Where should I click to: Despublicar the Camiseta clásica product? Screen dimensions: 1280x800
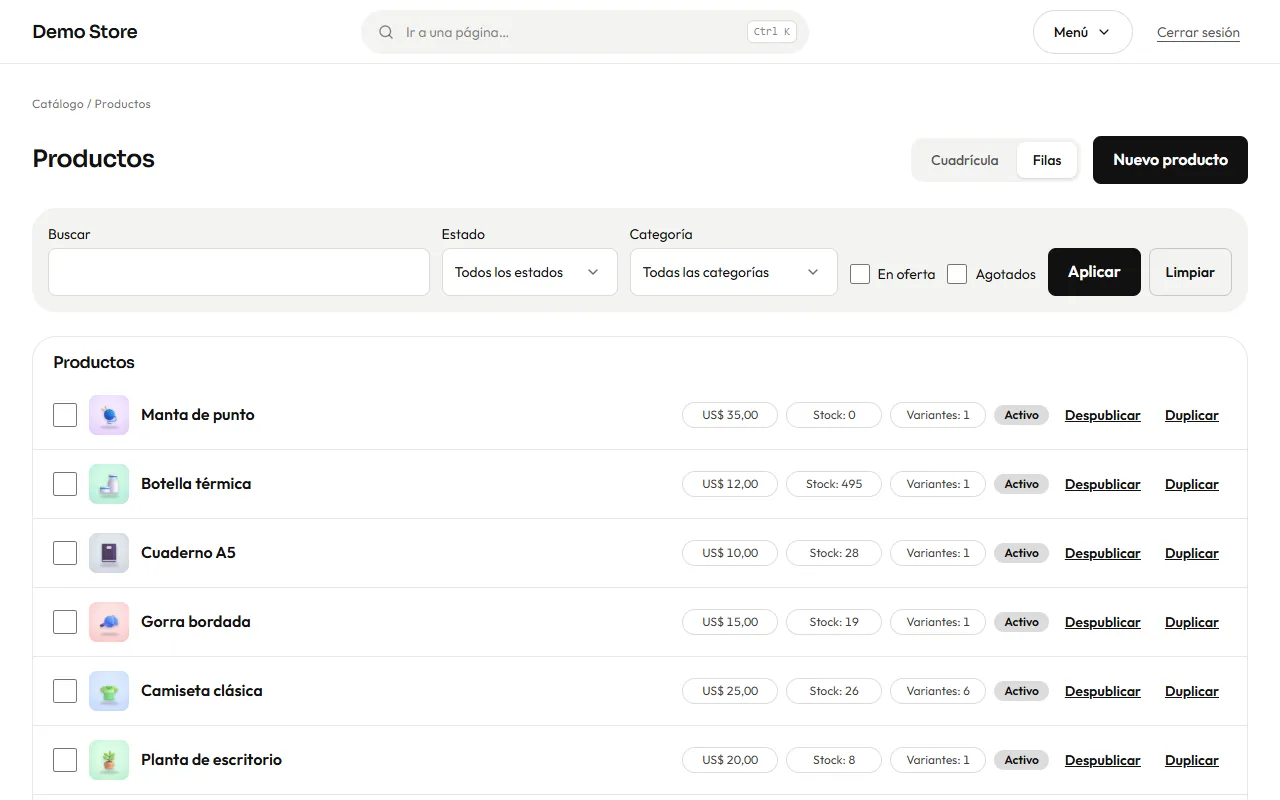pos(1102,692)
